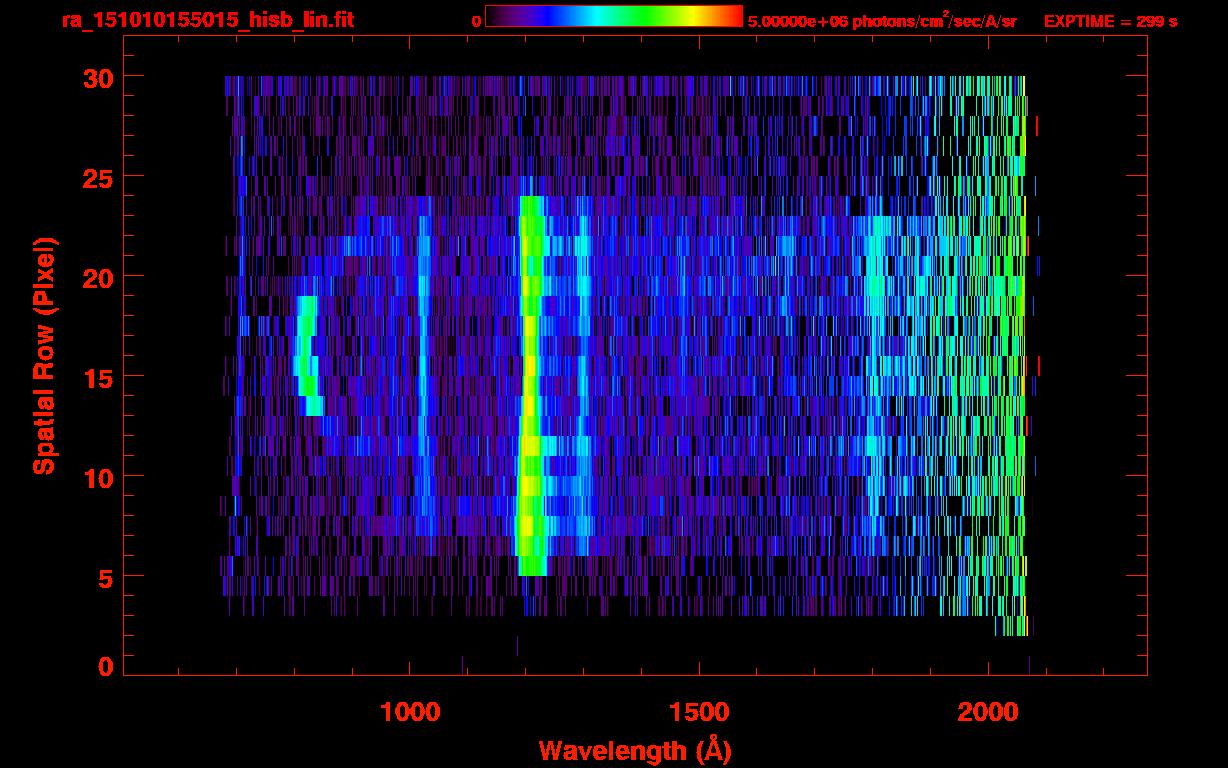Viewport: 1228px width, 768px height.
Task: Click the Spatial Row (Pixel) axis title
Action: pyautogui.click(x=44, y=355)
